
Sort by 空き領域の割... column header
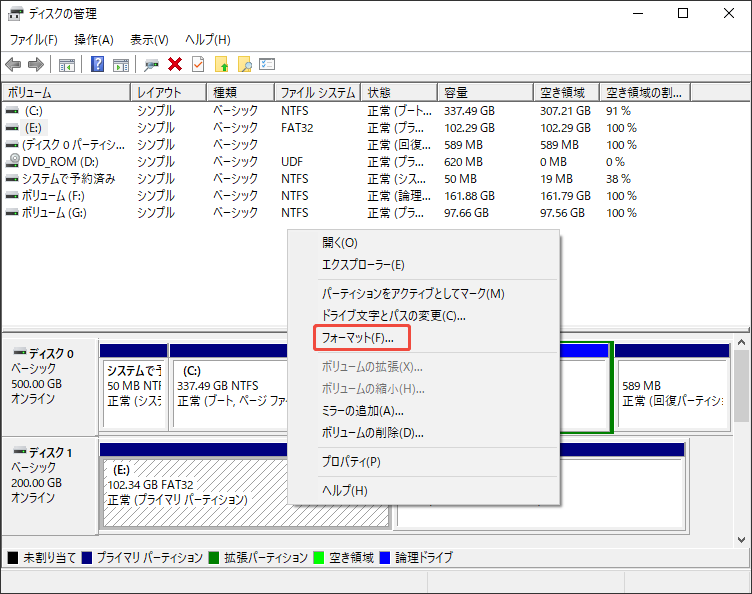(x=646, y=93)
